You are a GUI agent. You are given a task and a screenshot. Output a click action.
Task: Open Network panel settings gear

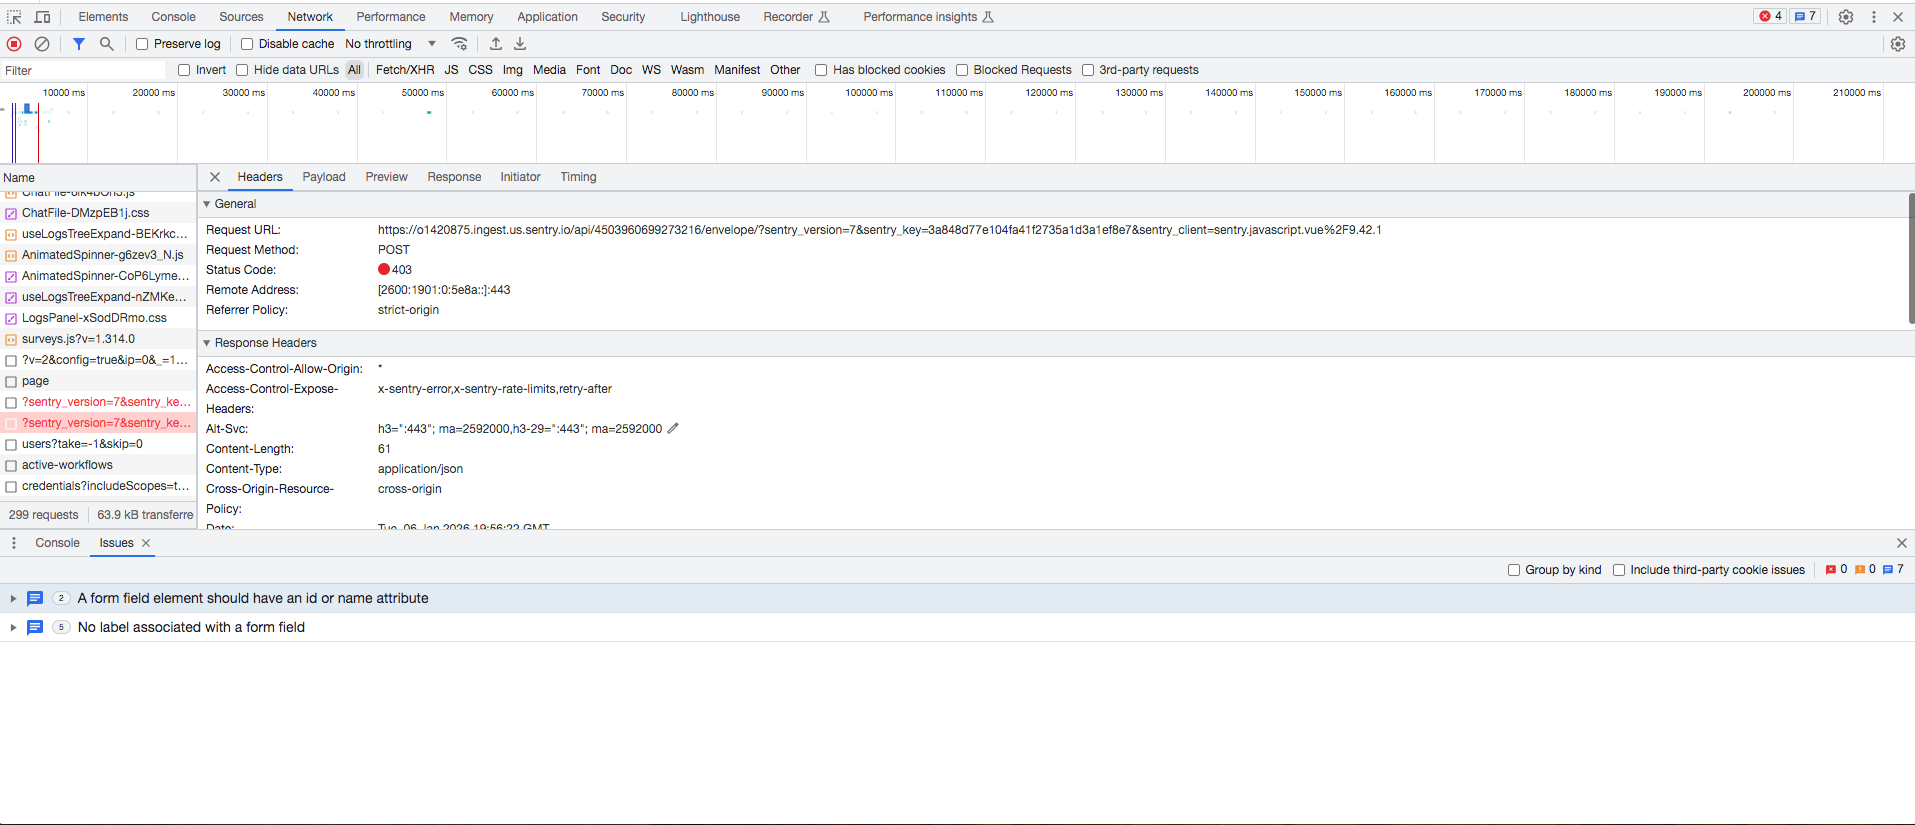(x=1898, y=44)
